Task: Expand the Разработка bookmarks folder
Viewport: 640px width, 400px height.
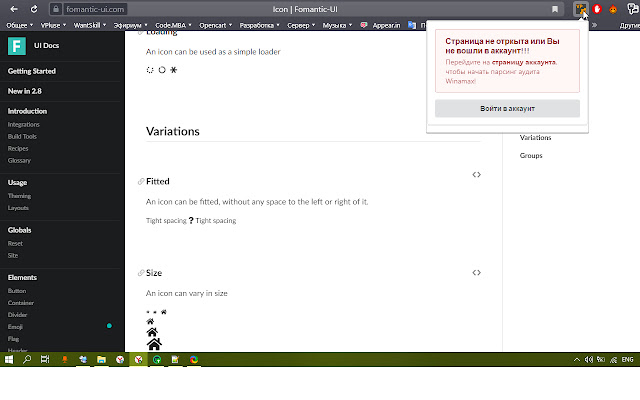Action: coord(260,25)
